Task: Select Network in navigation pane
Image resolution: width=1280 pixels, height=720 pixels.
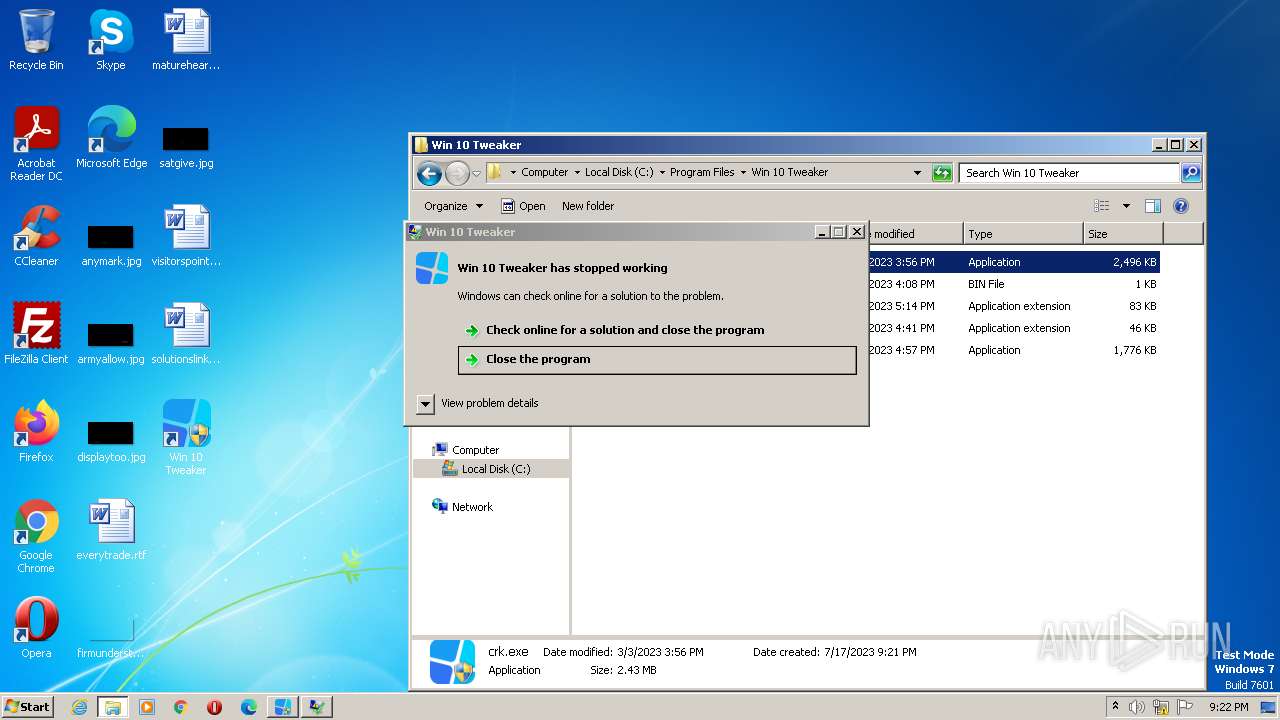Action: 472,507
